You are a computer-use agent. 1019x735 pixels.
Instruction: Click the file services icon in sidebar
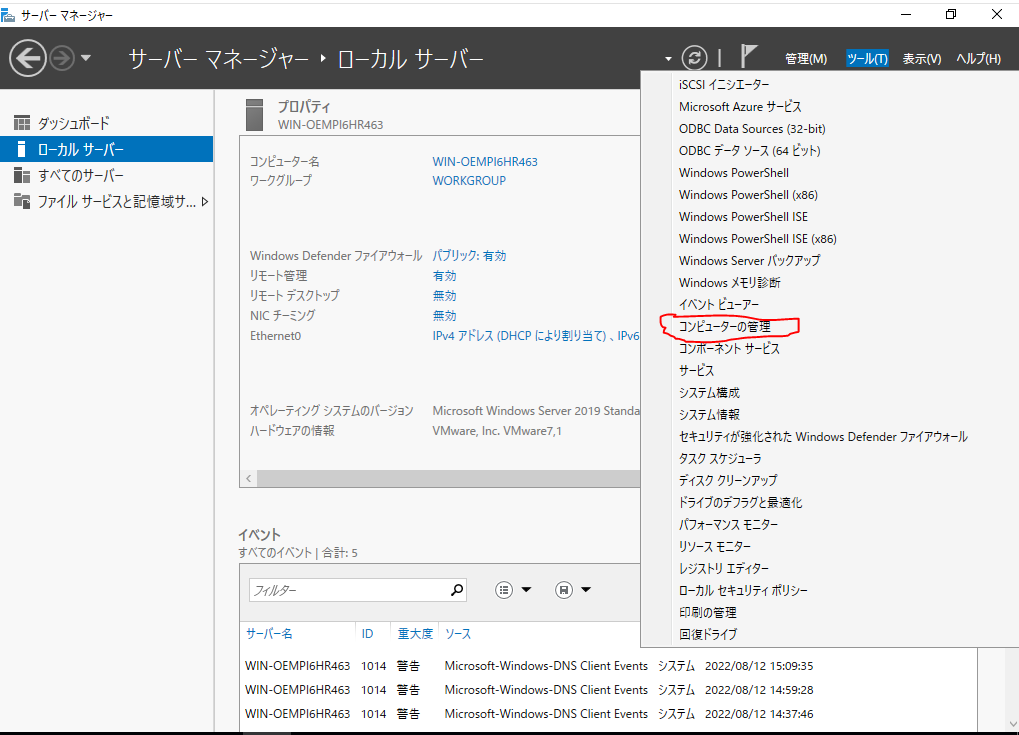(22, 201)
